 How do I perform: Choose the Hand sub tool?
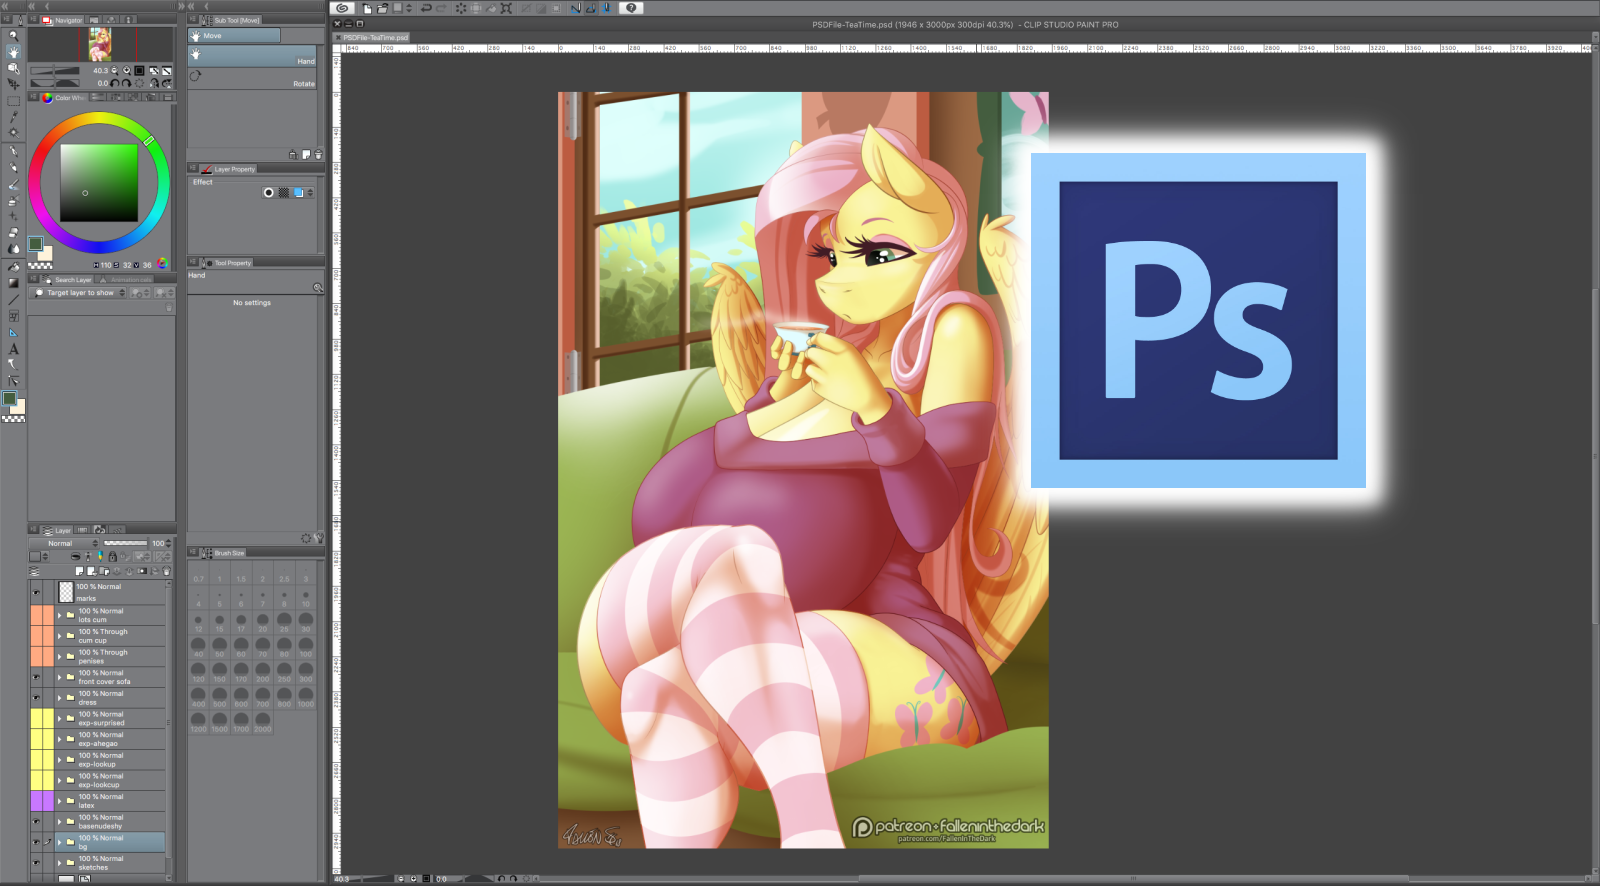tap(253, 56)
